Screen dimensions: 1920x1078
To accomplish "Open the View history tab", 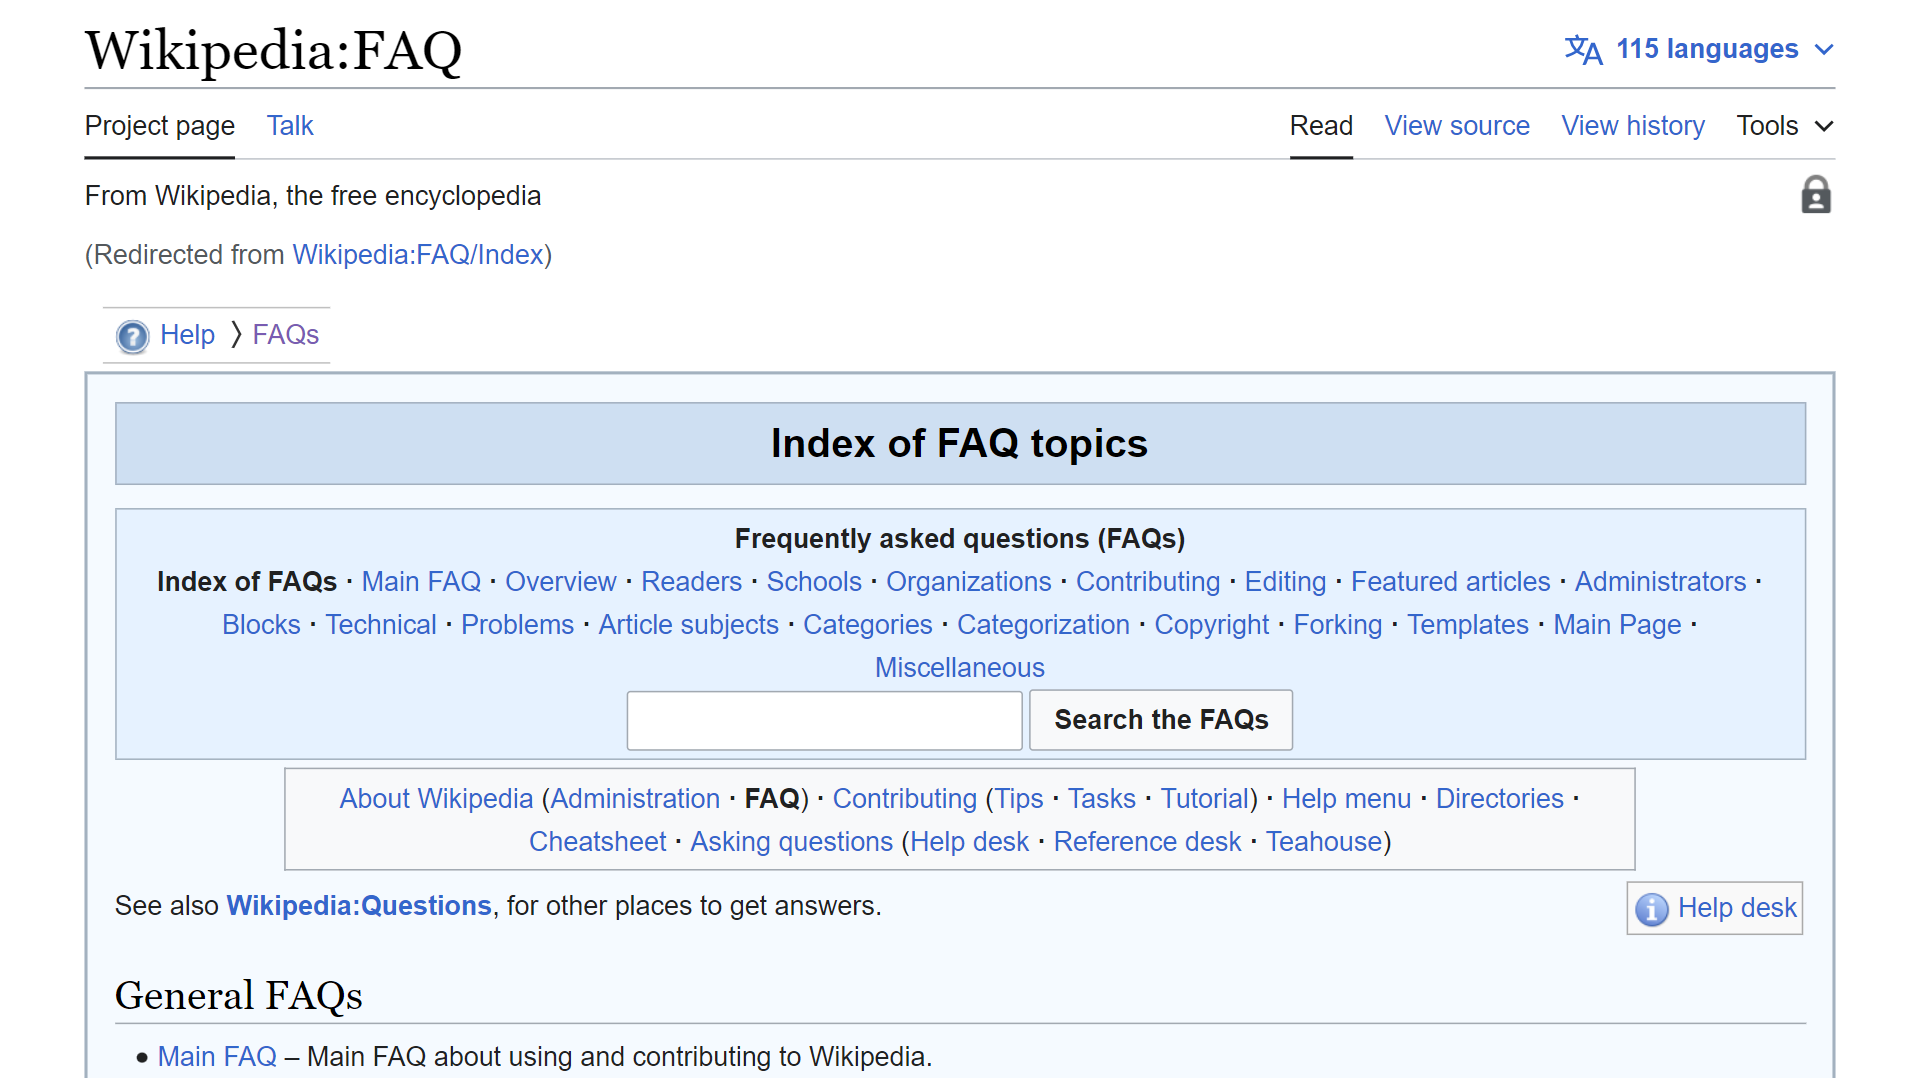I will [1633, 126].
